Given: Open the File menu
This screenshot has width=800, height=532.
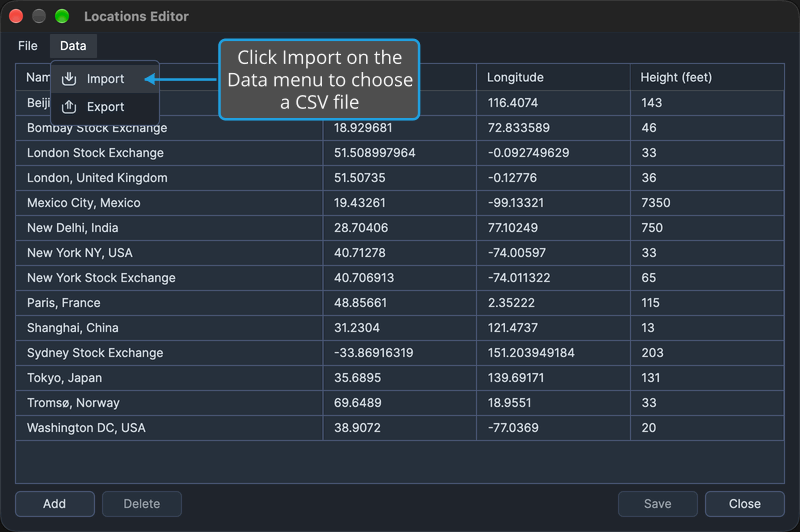Looking at the screenshot, I should click(28, 46).
